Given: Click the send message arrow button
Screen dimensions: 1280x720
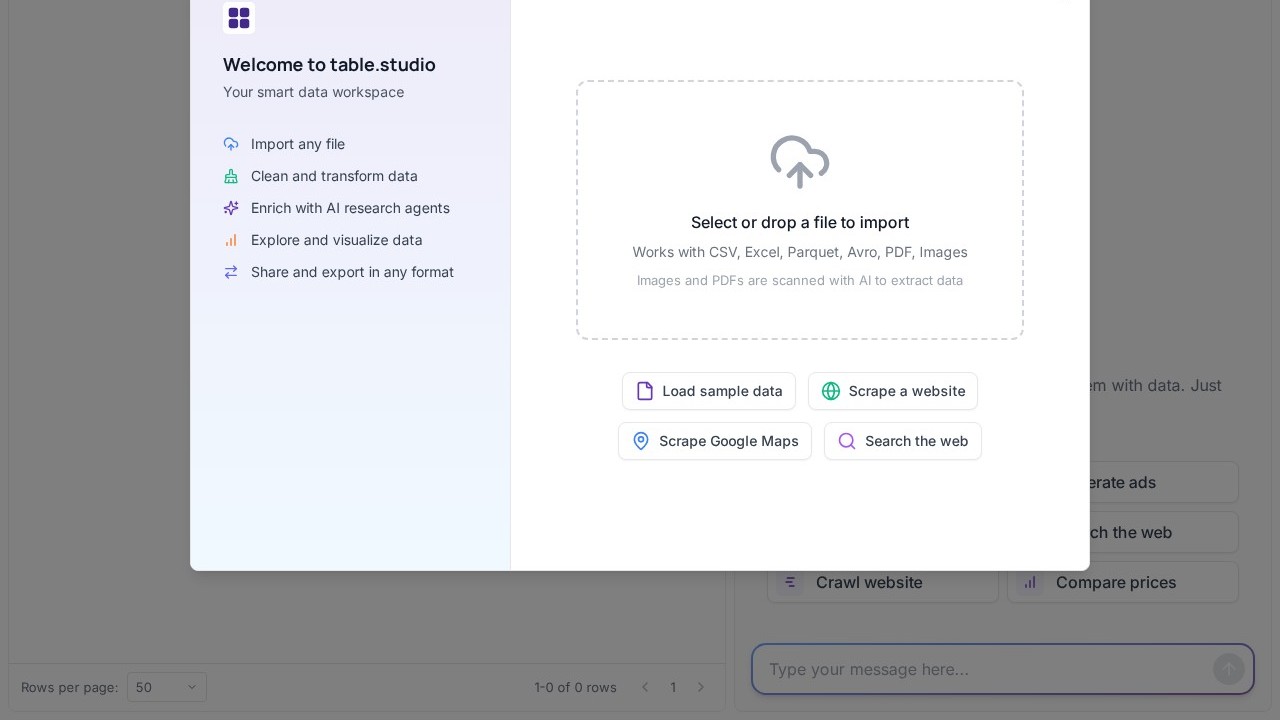Looking at the screenshot, I should tap(1228, 669).
